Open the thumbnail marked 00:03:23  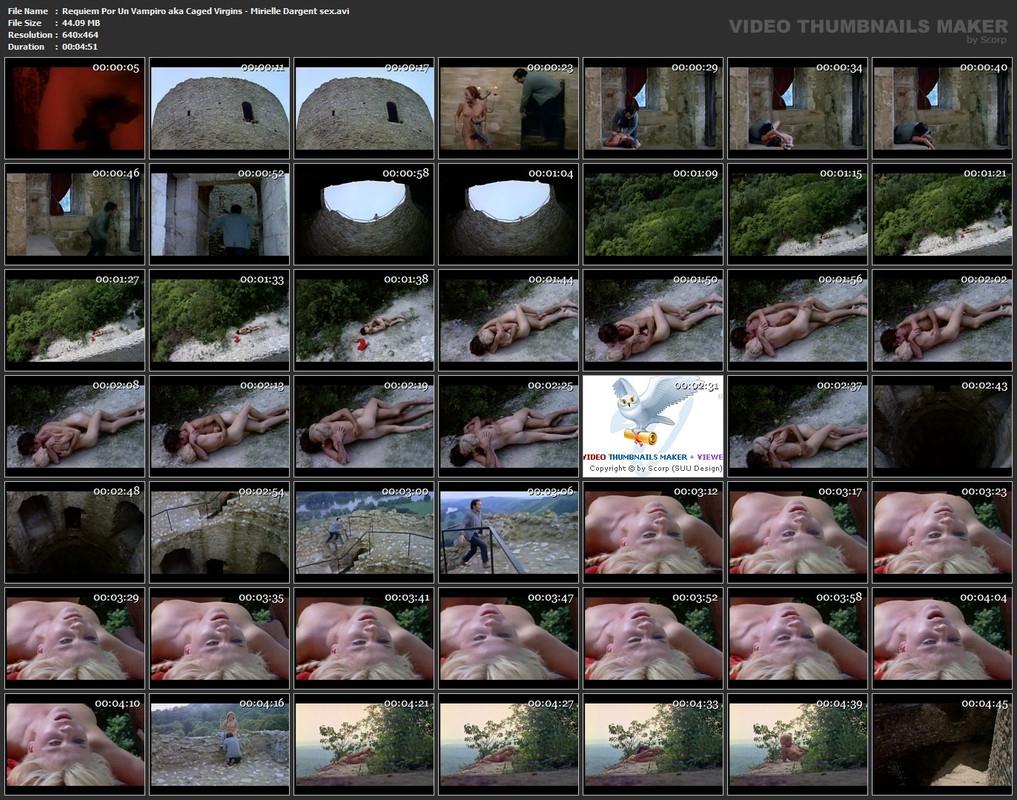click(x=942, y=532)
